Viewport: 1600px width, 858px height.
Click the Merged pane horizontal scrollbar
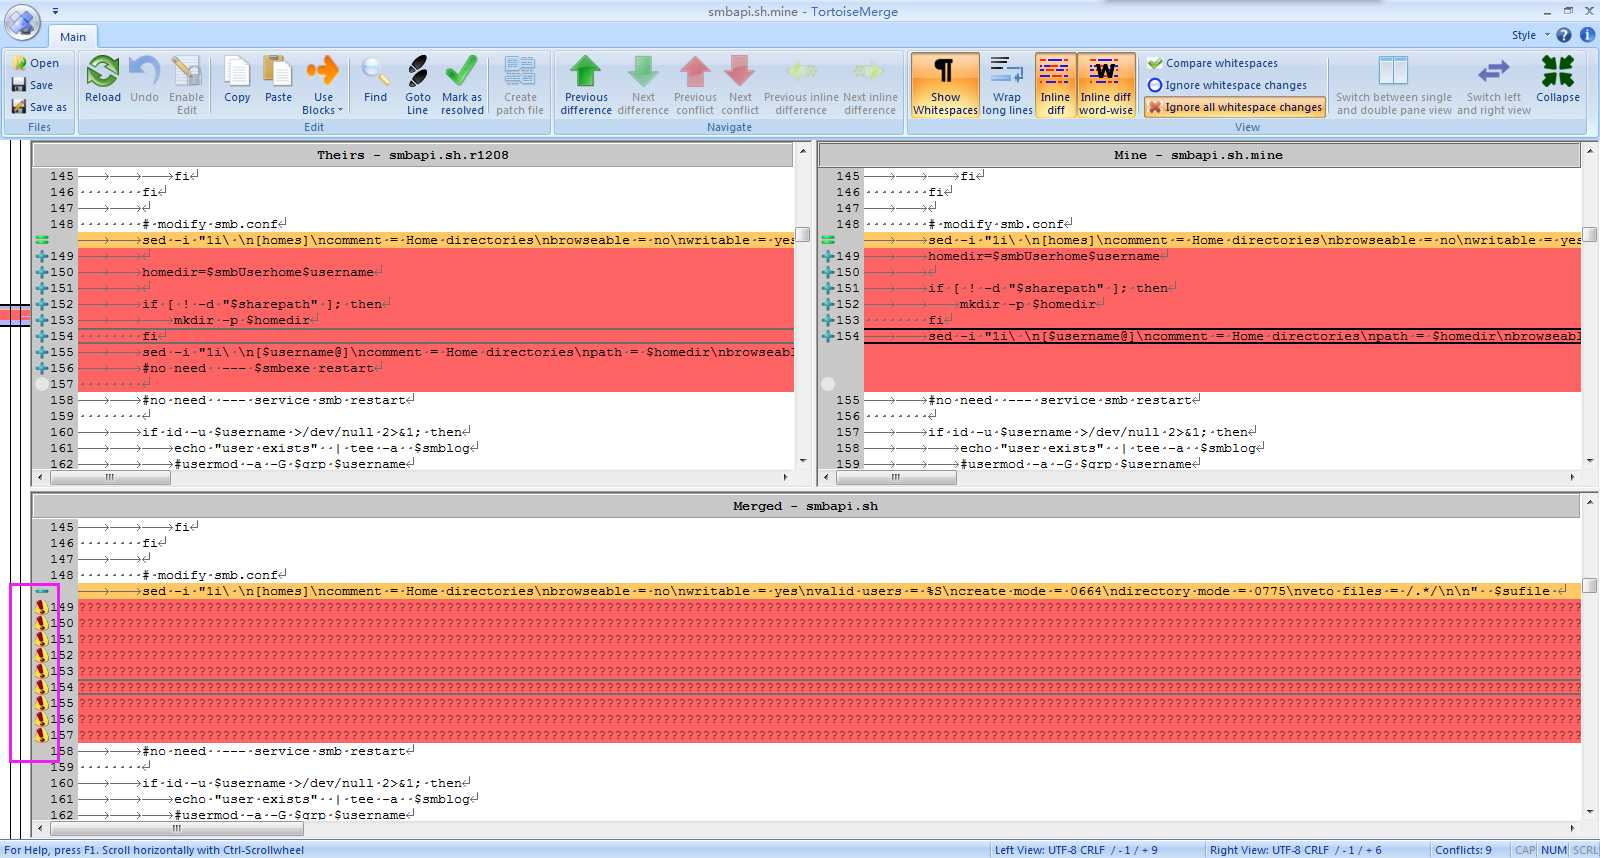click(176, 828)
